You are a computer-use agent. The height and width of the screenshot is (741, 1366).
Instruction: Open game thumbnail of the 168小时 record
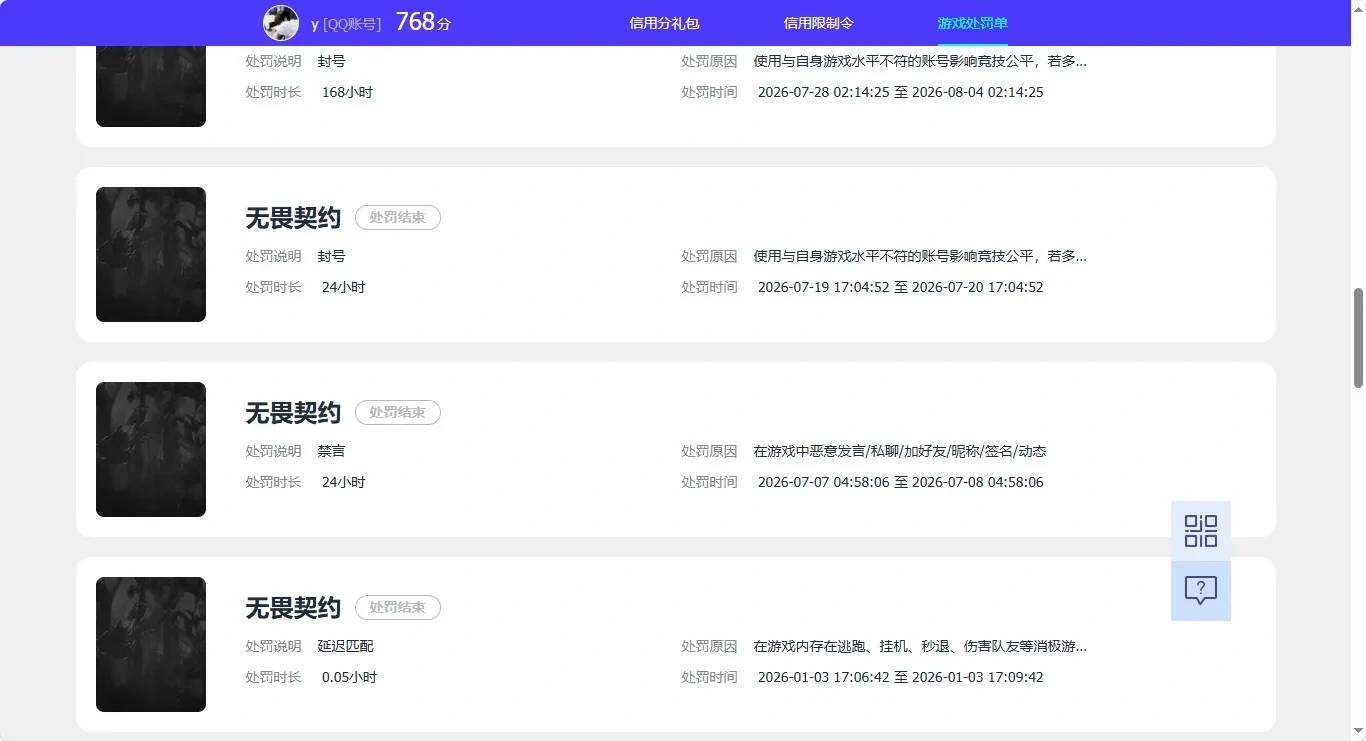151,86
